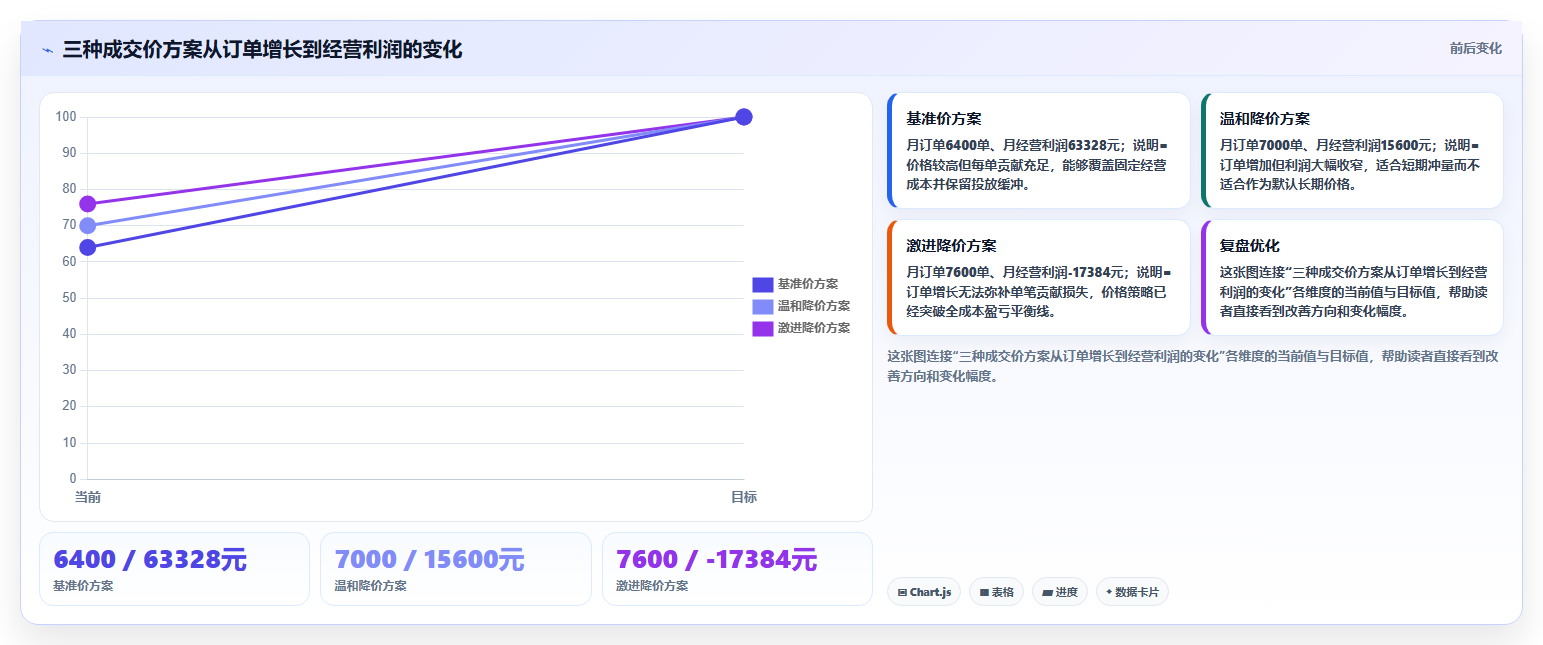
Task: Click the light blue data point at 70
Action: pos(88,226)
